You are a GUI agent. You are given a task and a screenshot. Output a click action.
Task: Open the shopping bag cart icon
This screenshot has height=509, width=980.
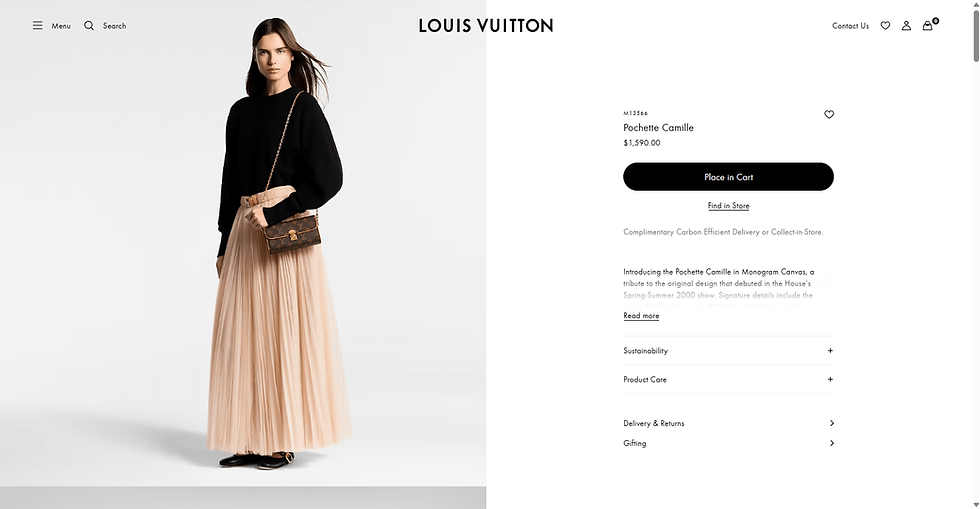coord(928,25)
